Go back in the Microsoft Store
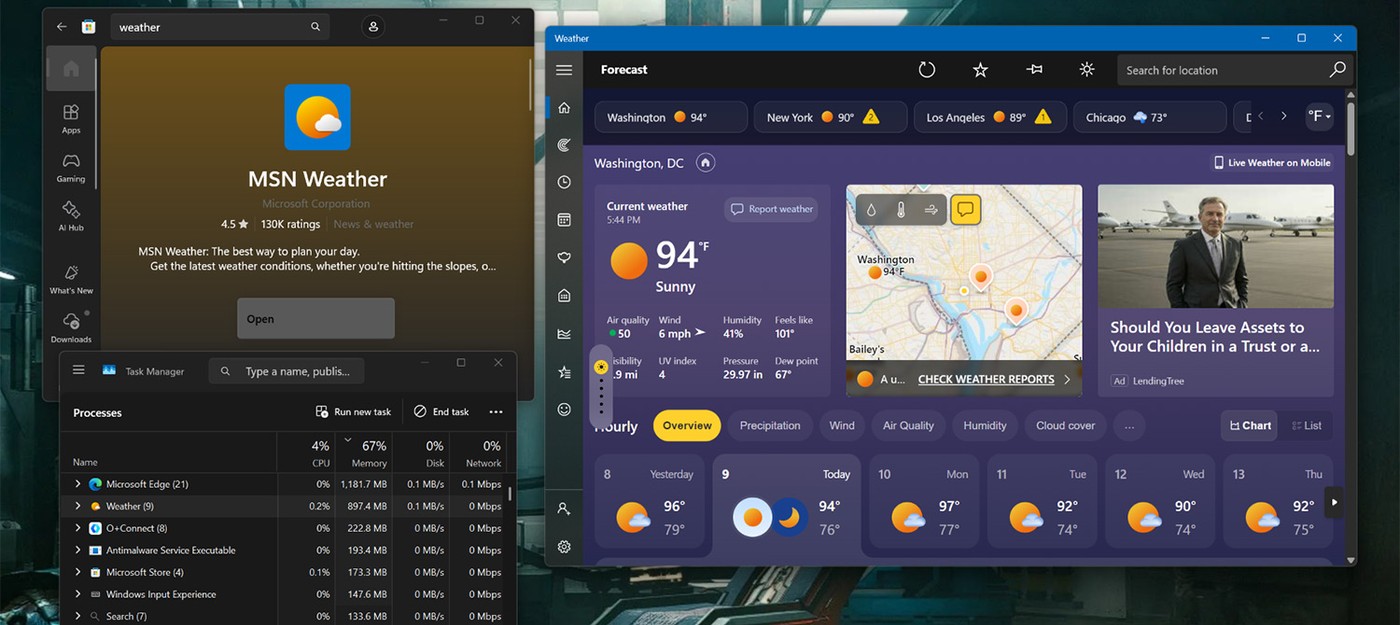Image resolution: width=1400 pixels, height=625 pixels. coord(62,27)
